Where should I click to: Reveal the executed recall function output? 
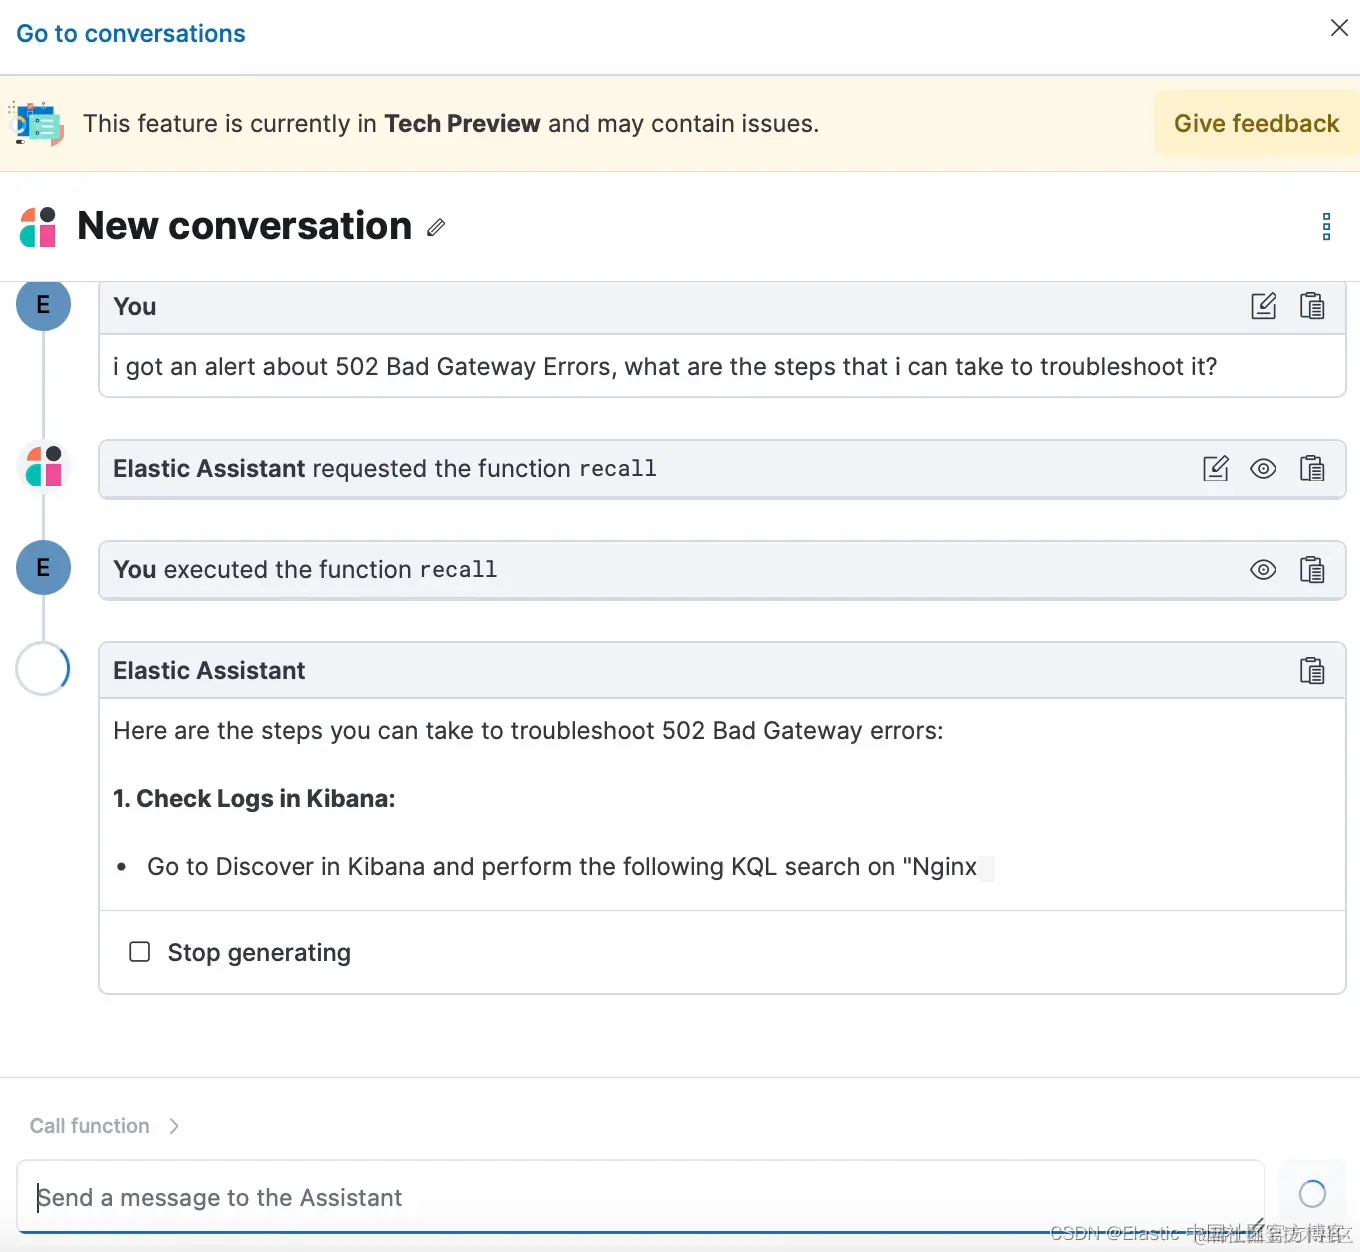pos(1264,570)
